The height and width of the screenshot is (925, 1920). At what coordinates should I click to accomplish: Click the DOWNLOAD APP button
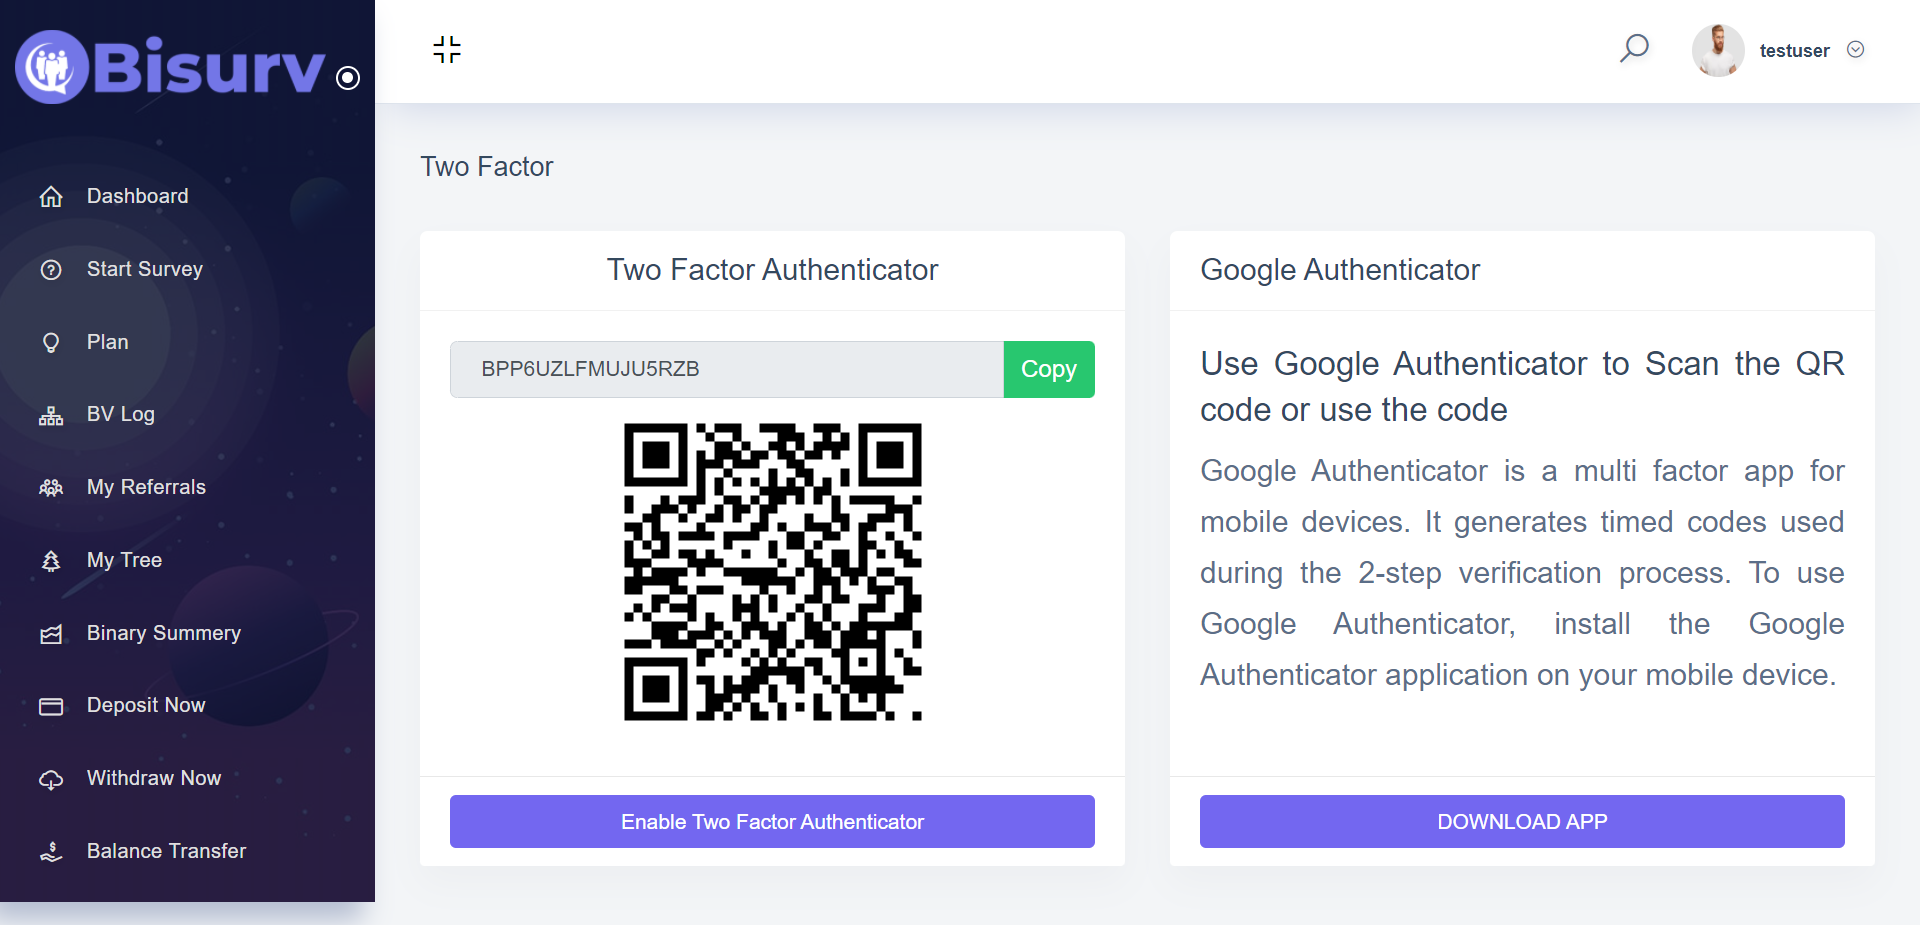(1521, 822)
